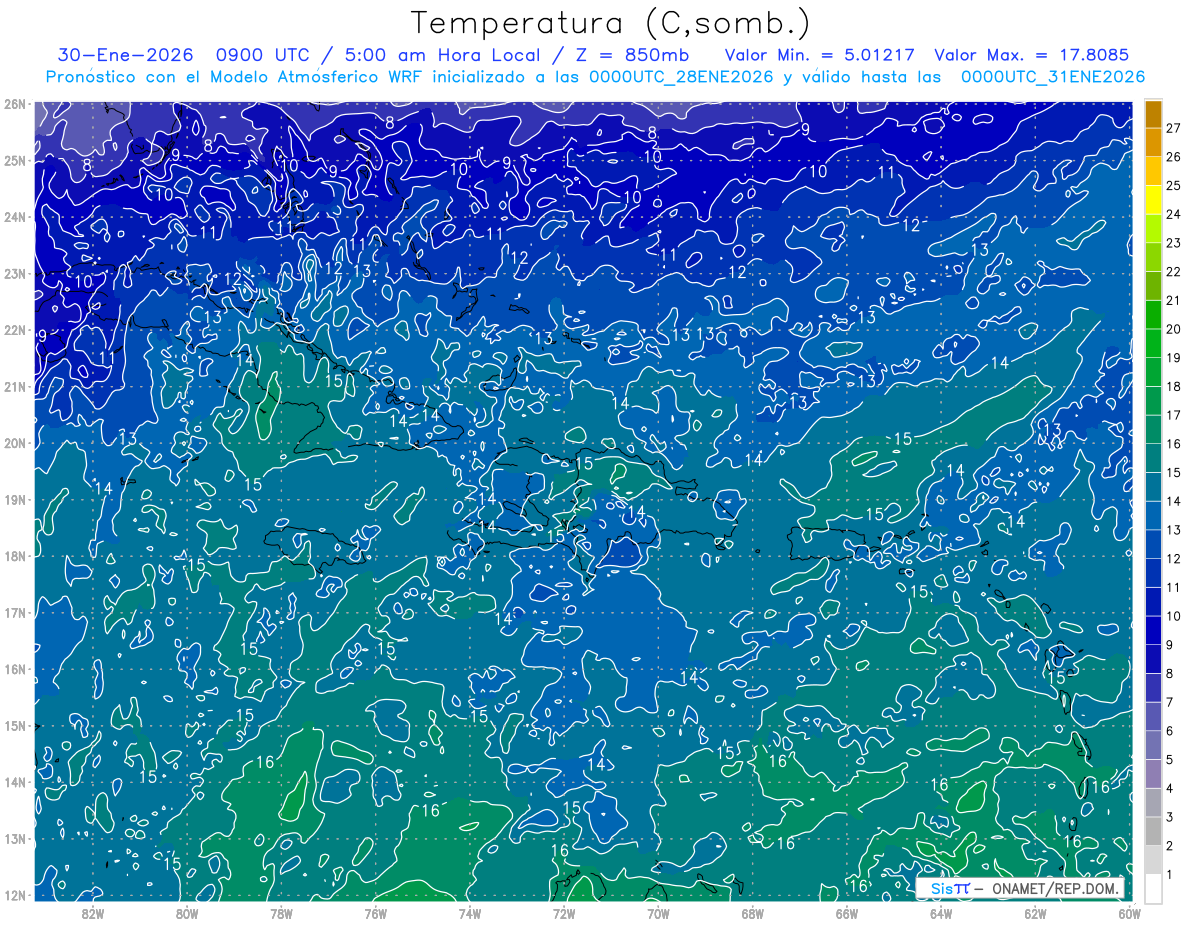Click the "60W" longitude axis label

click(x=1130, y=912)
